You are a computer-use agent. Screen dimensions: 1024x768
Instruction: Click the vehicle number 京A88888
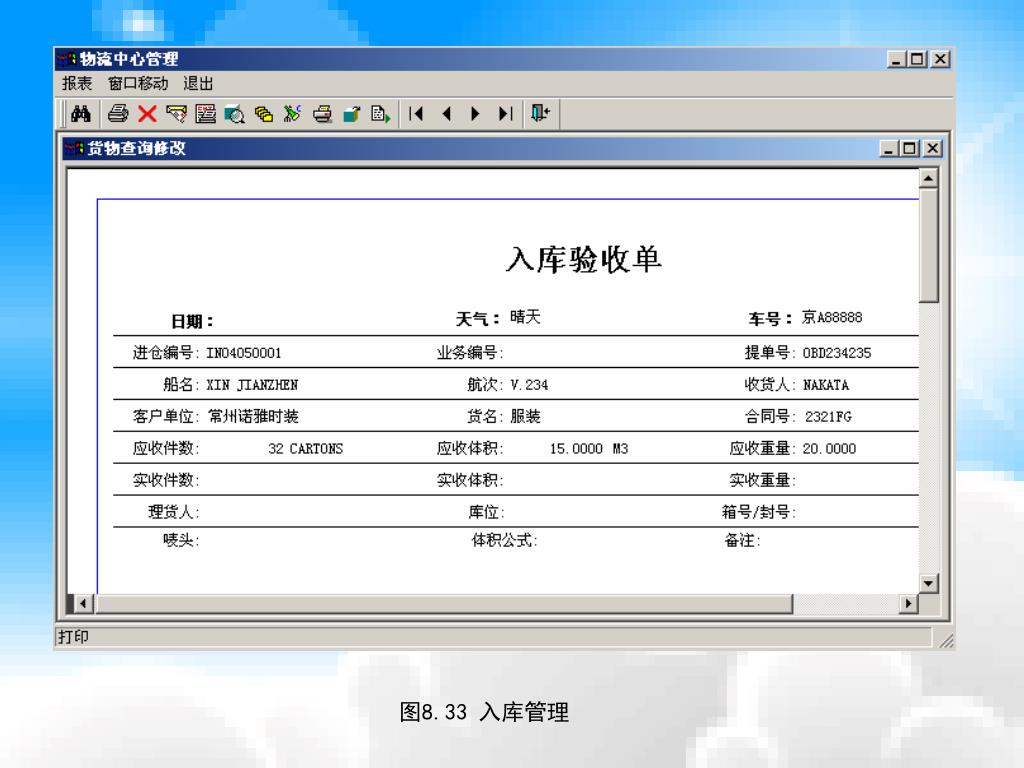(832, 317)
